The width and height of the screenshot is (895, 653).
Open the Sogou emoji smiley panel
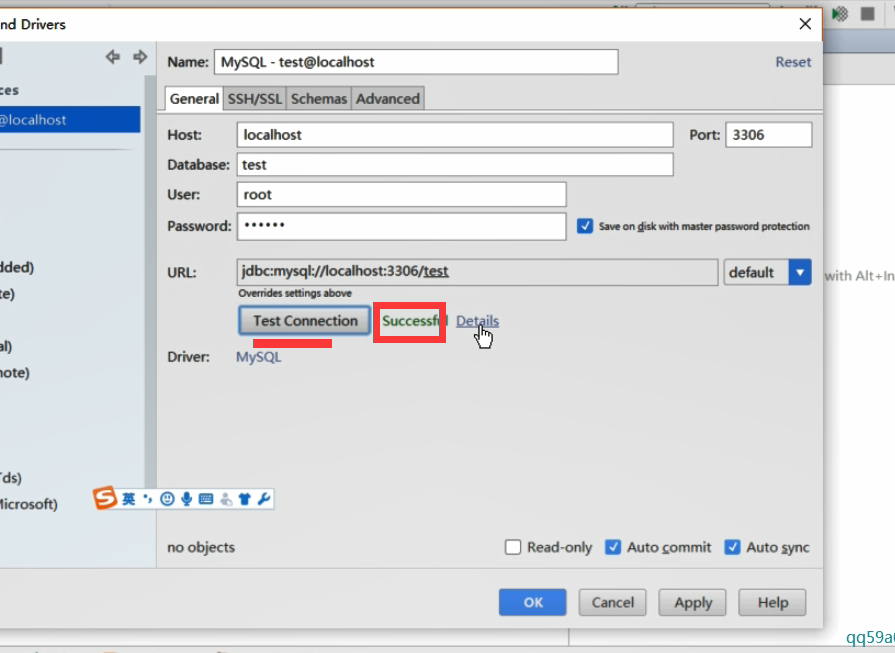[167, 499]
